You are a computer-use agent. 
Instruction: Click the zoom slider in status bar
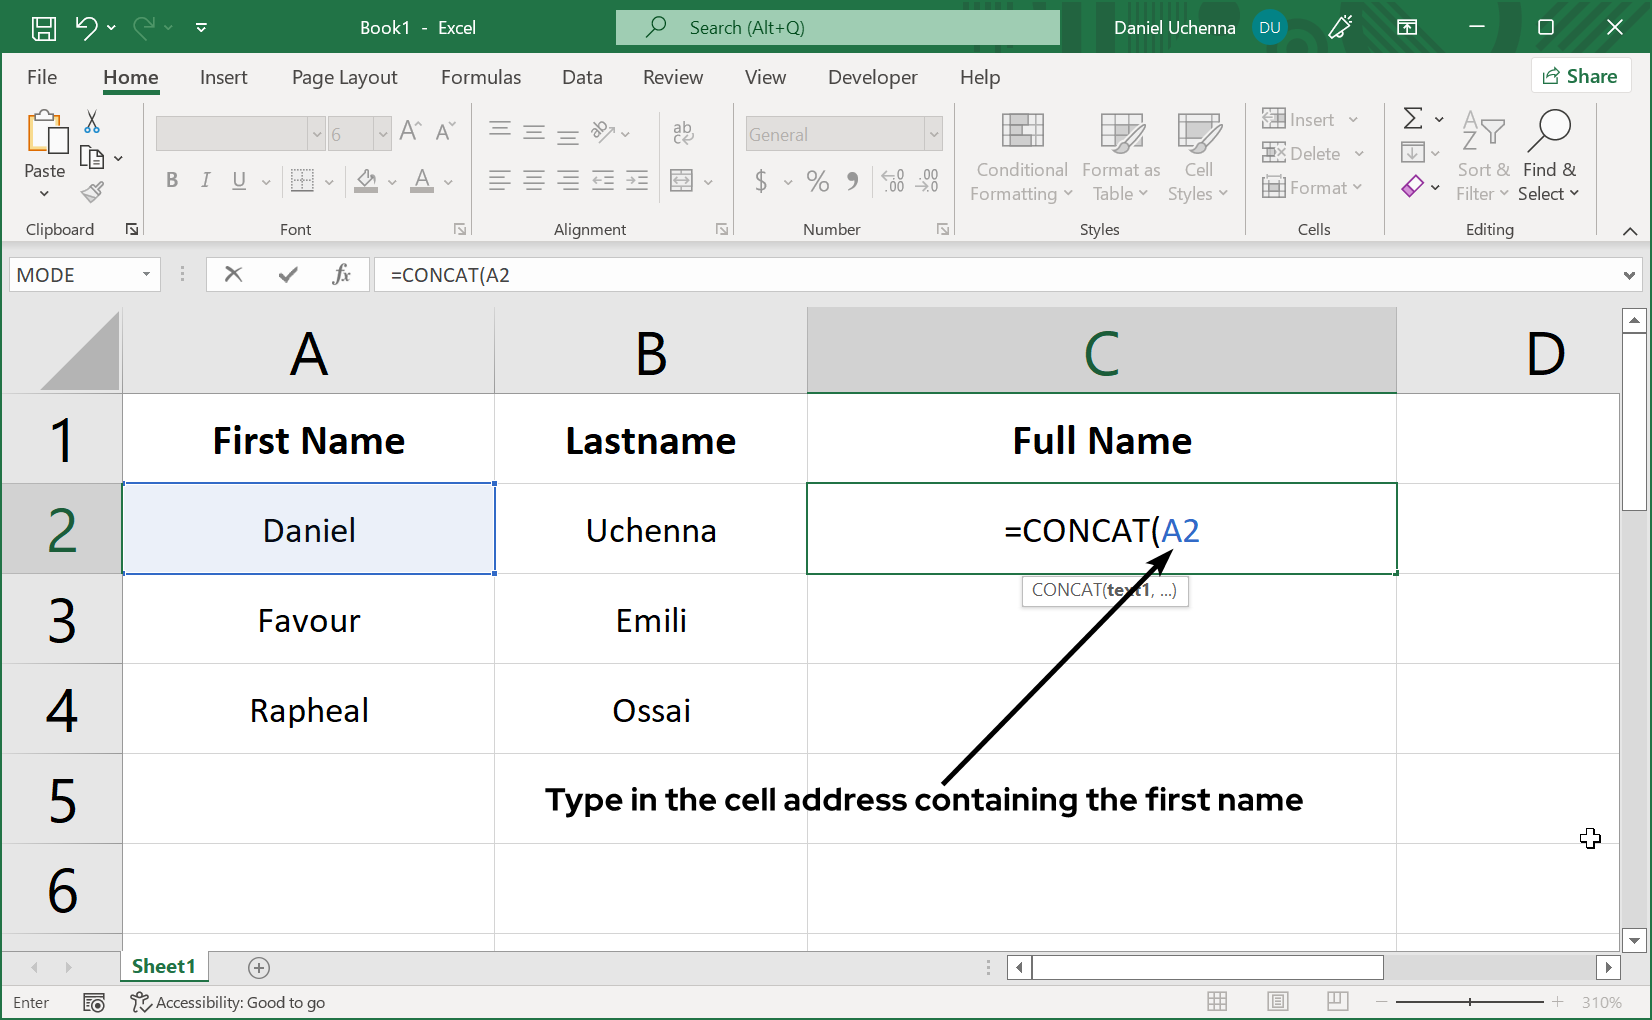[1470, 1002]
